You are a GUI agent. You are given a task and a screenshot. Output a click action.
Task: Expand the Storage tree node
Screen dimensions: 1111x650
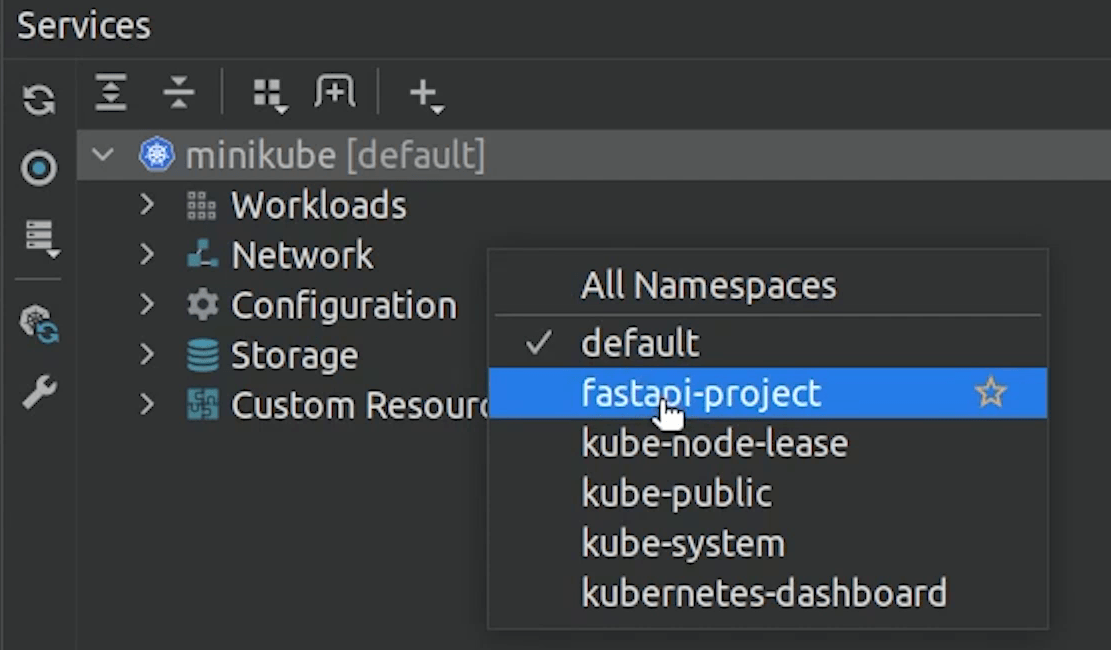(x=147, y=354)
